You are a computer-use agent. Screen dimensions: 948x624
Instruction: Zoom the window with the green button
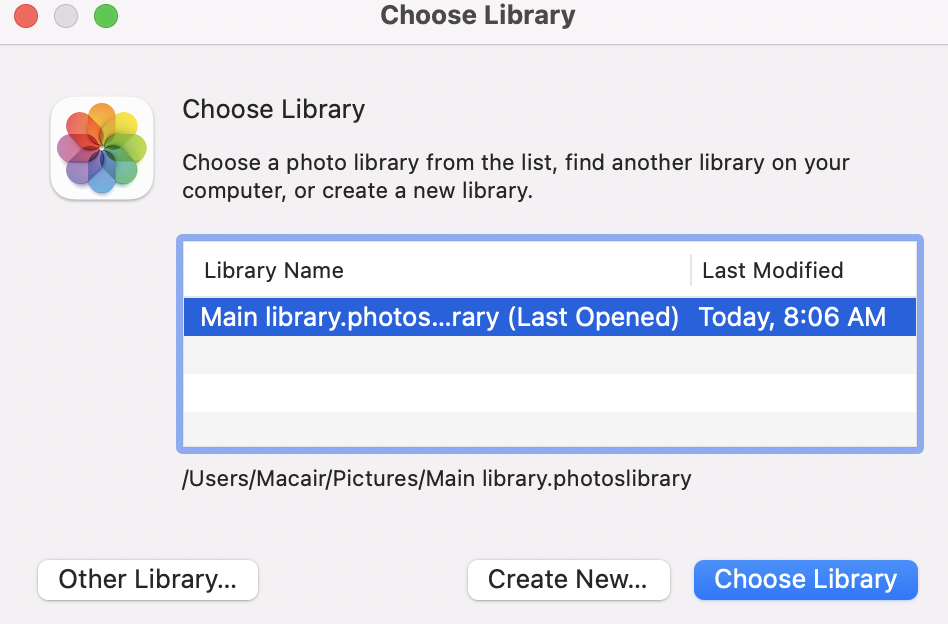105,16
